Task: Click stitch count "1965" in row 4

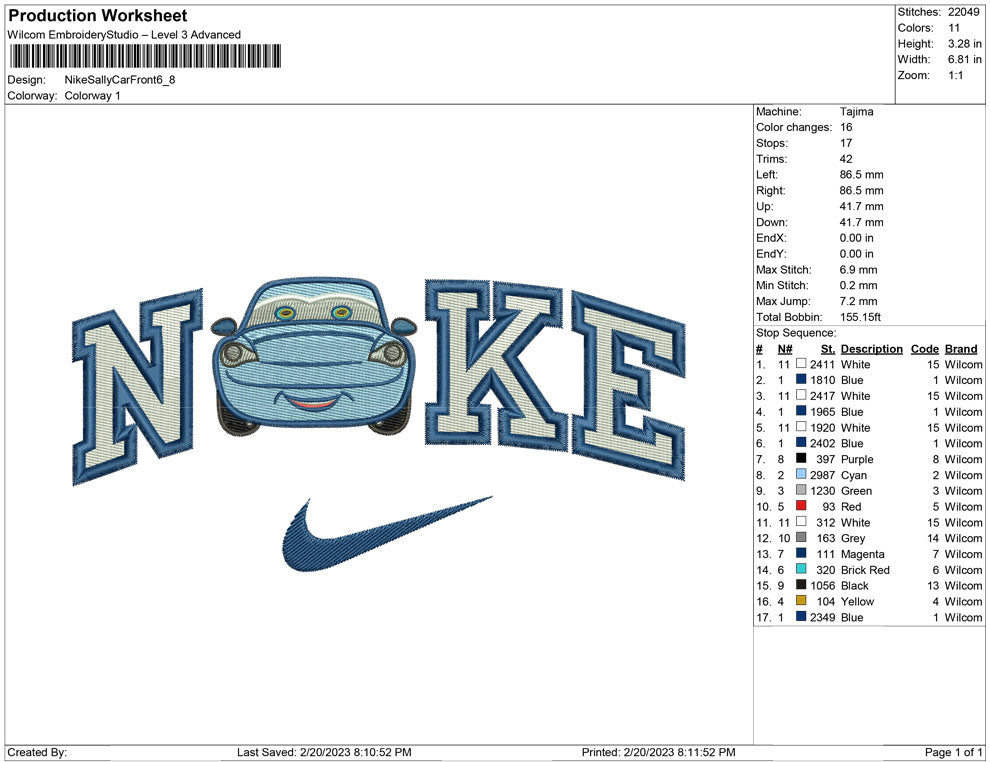Action: click(x=823, y=412)
